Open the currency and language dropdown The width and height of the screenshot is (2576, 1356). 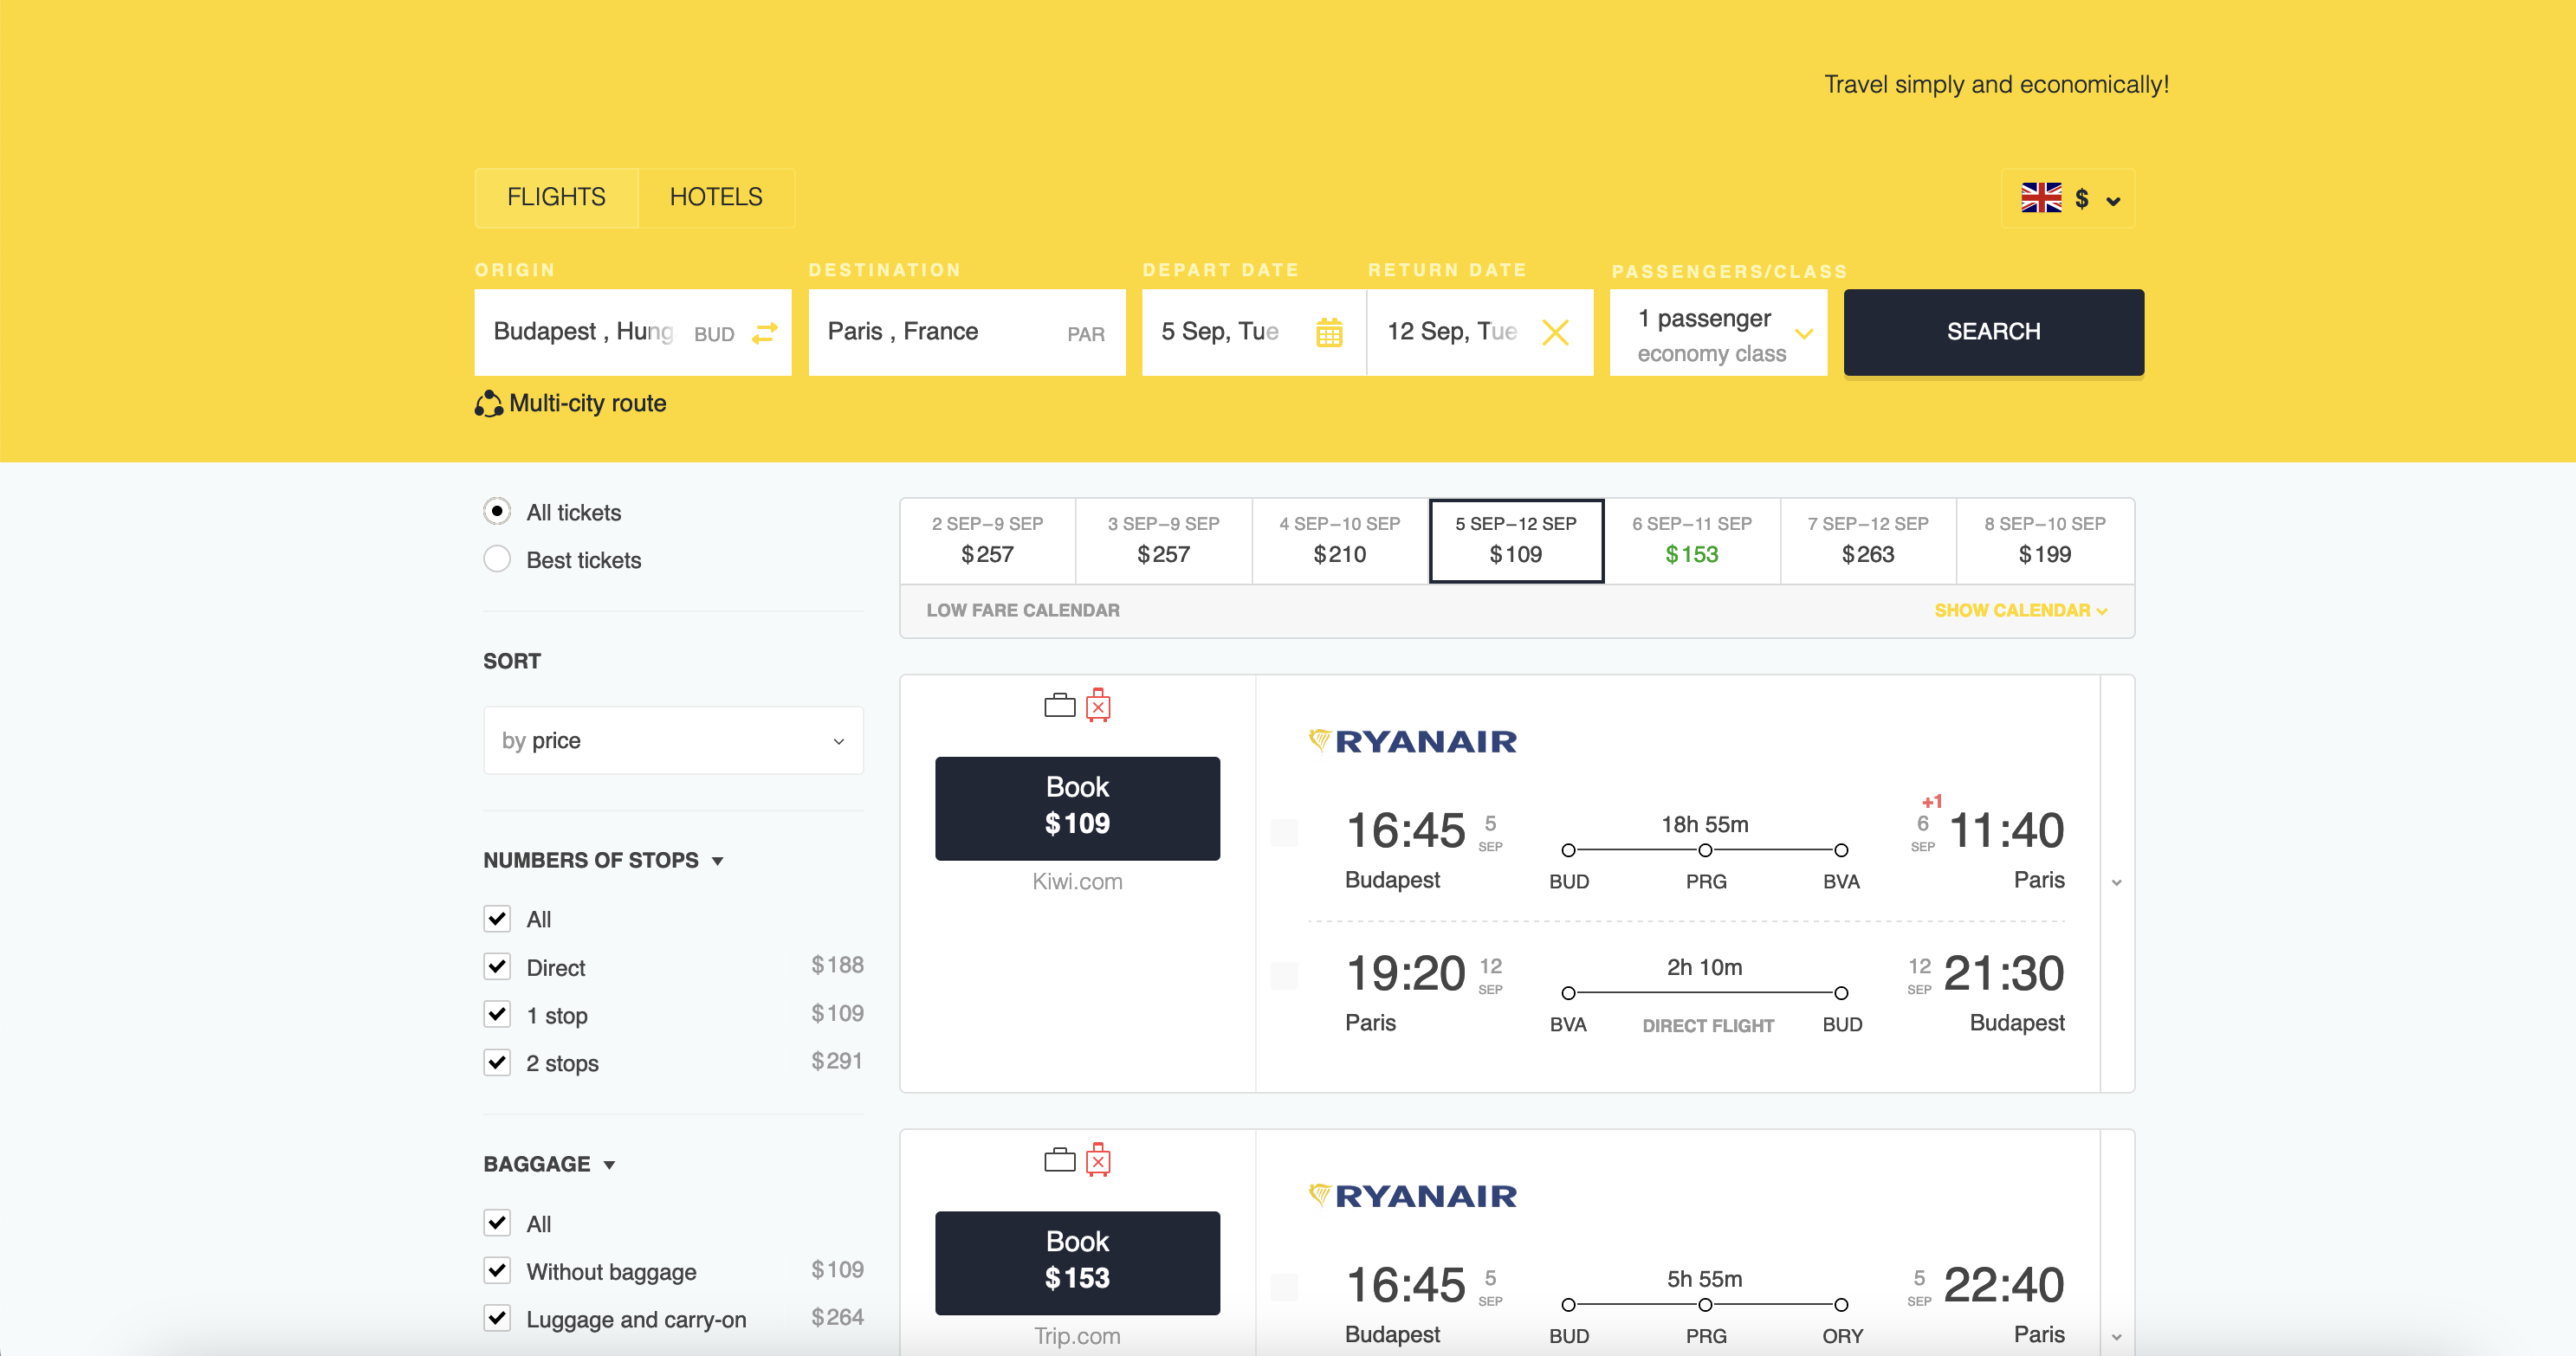coord(2067,198)
